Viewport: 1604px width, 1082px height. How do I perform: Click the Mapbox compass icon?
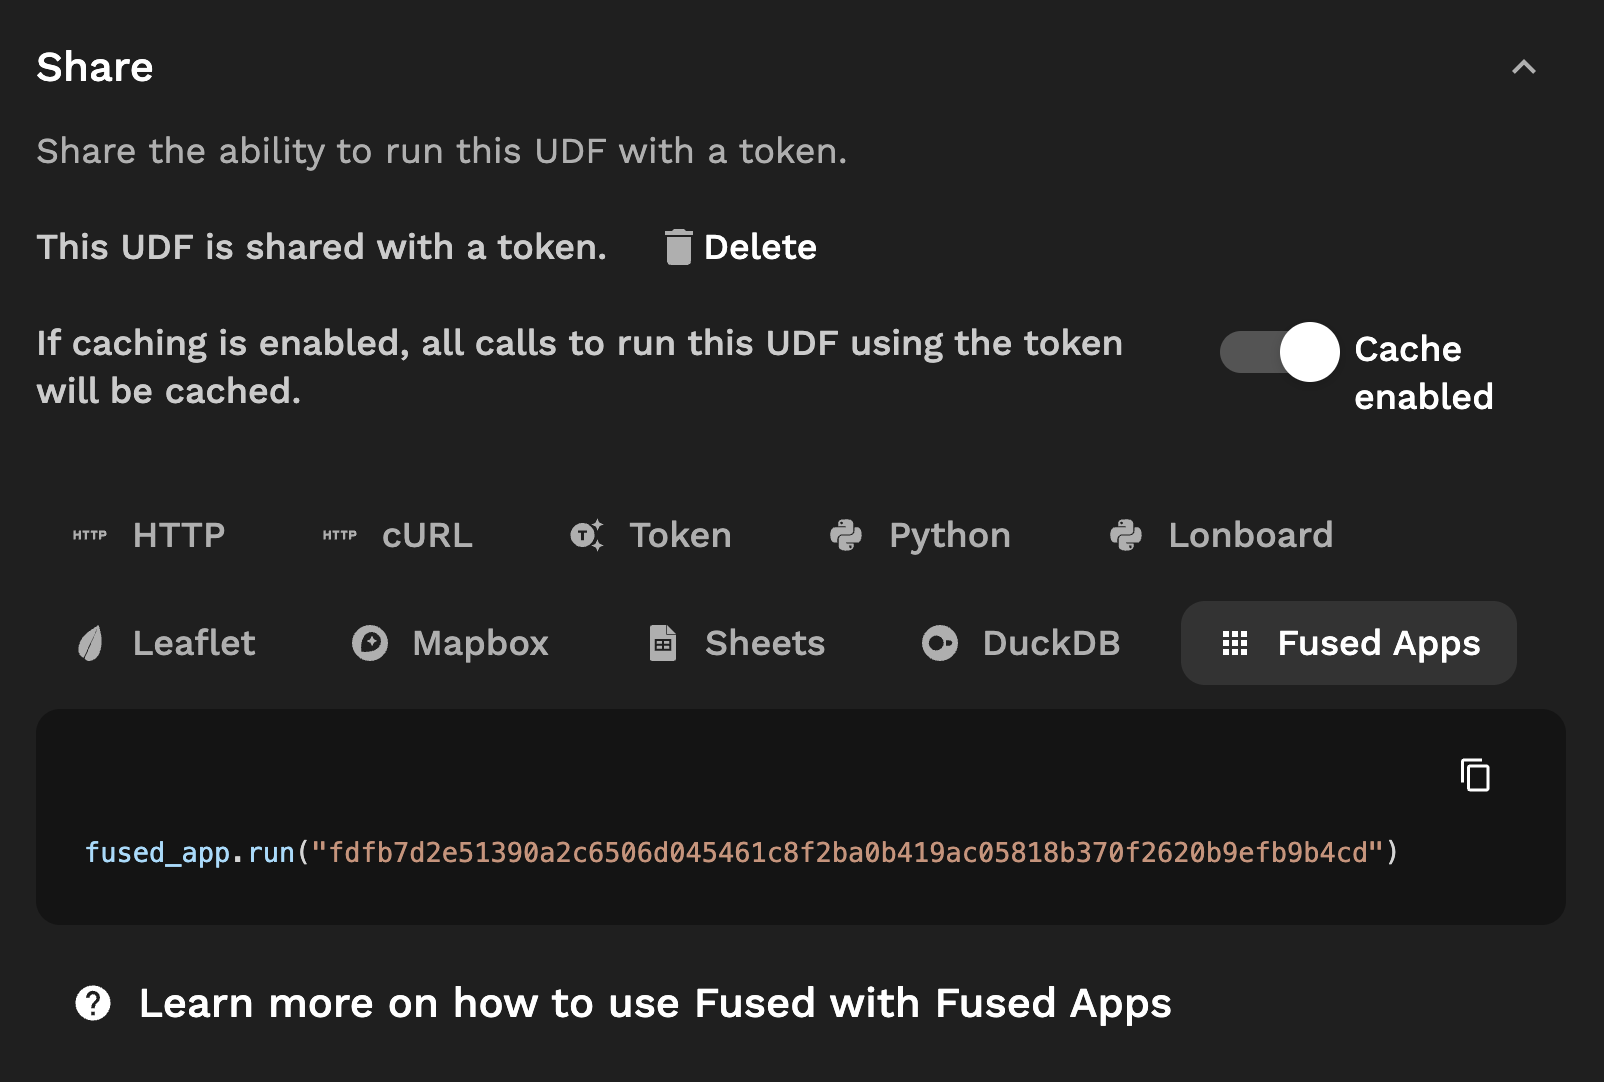point(370,643)
